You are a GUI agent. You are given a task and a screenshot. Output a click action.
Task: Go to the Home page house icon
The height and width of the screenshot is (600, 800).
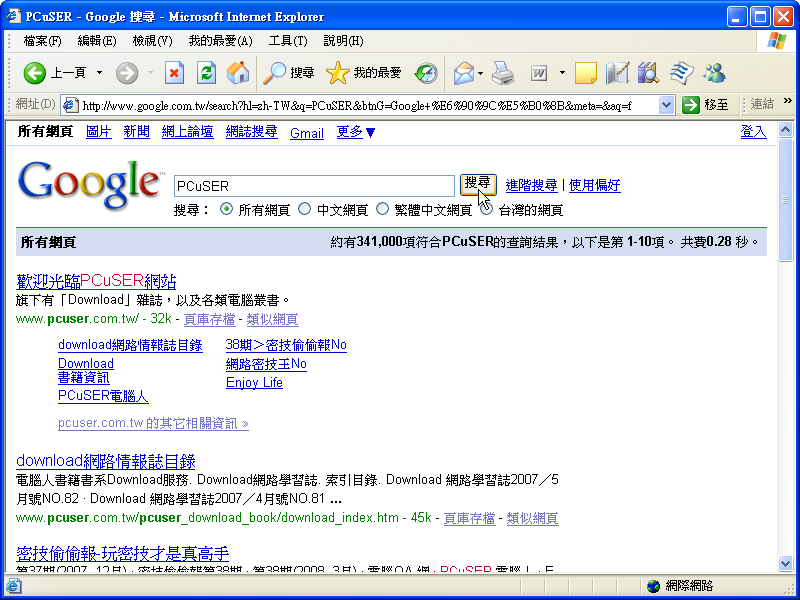coord(238,73)
